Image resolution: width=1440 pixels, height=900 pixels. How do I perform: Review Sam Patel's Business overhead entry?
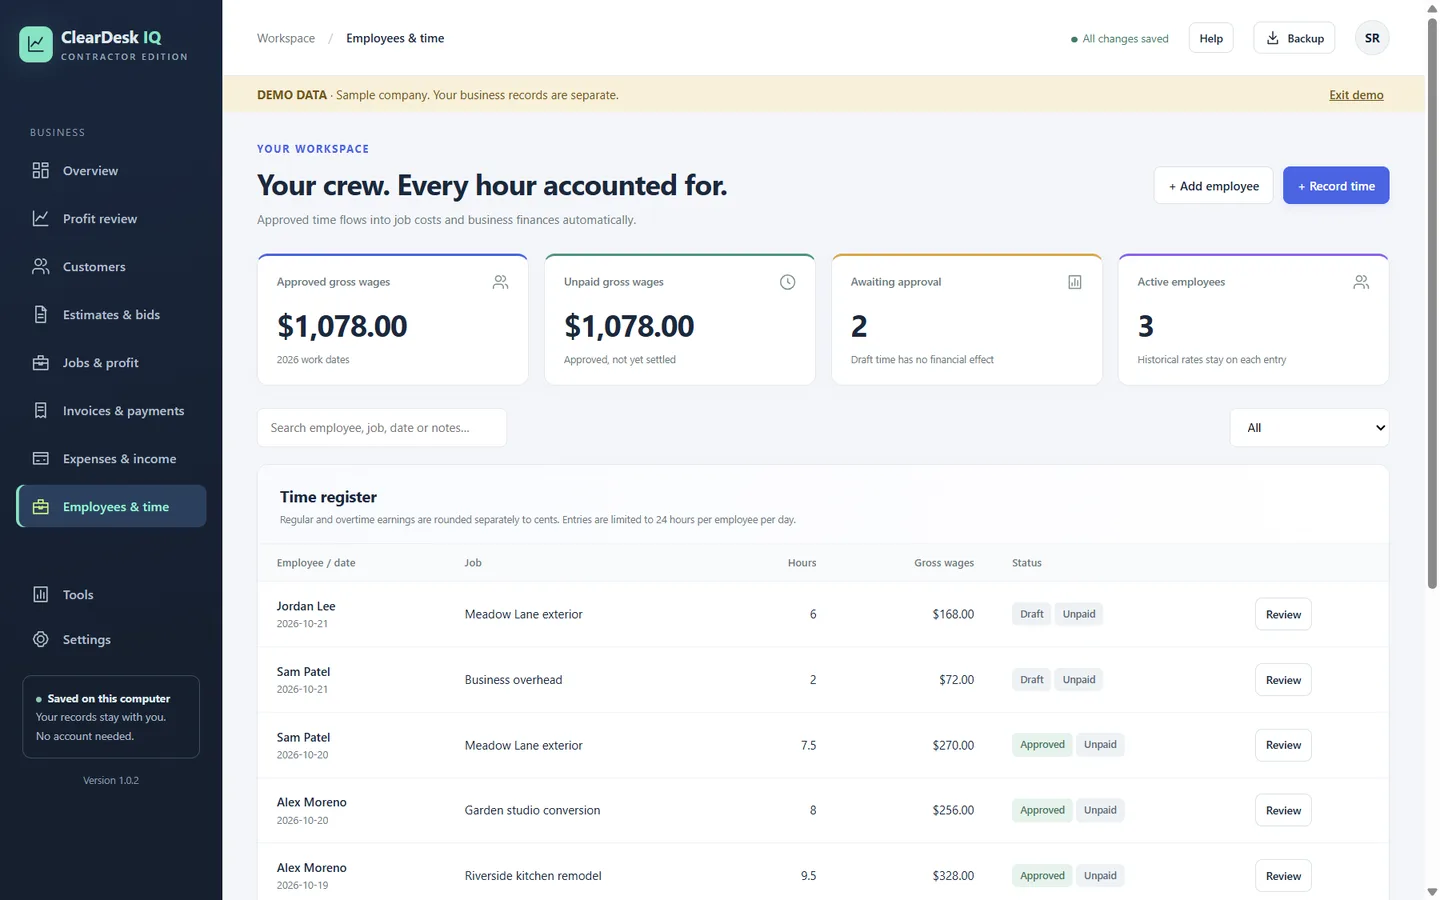[1283, 680]
